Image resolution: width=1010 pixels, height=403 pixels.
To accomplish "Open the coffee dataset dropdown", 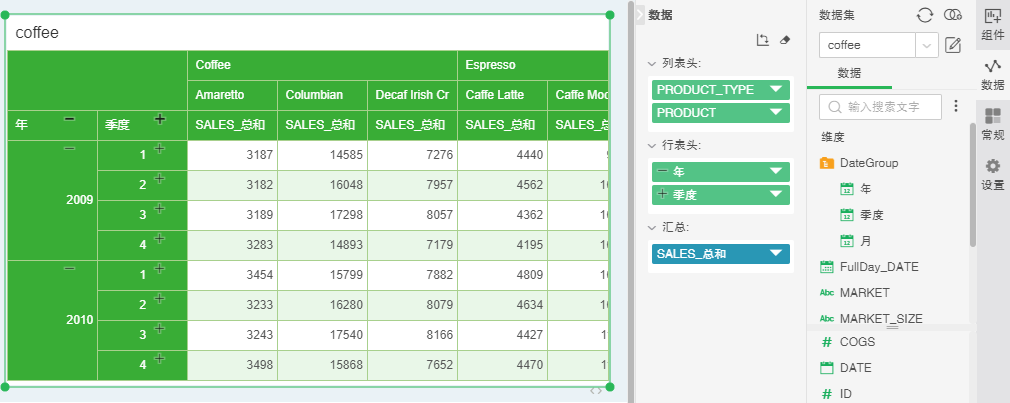I will coord(927,45).
